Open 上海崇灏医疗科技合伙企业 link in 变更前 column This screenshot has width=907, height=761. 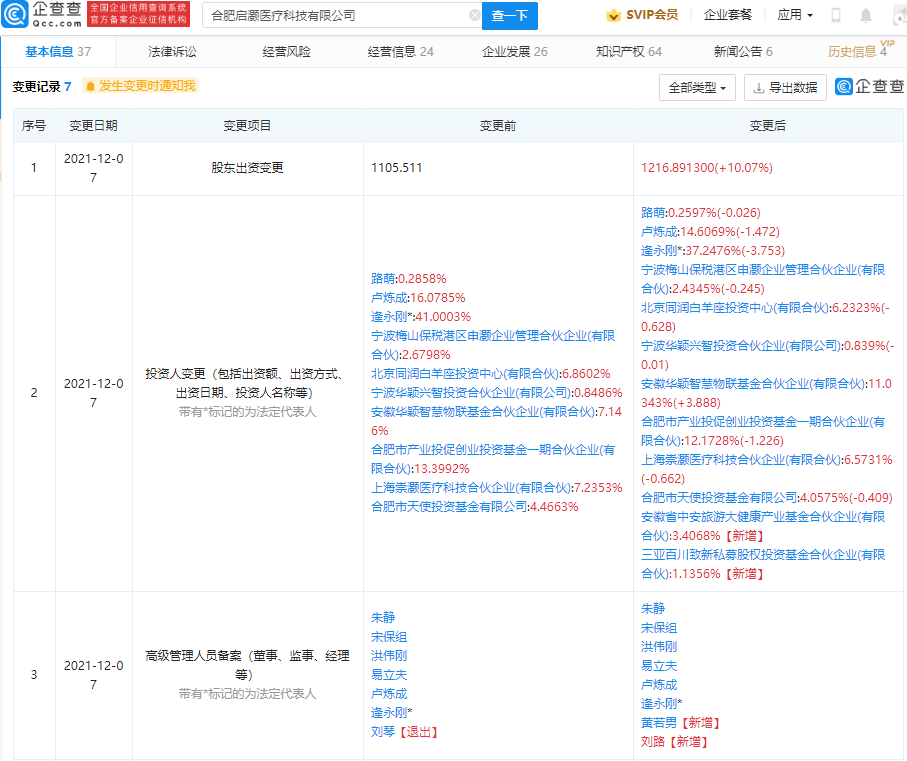click(x=470, y=487)
